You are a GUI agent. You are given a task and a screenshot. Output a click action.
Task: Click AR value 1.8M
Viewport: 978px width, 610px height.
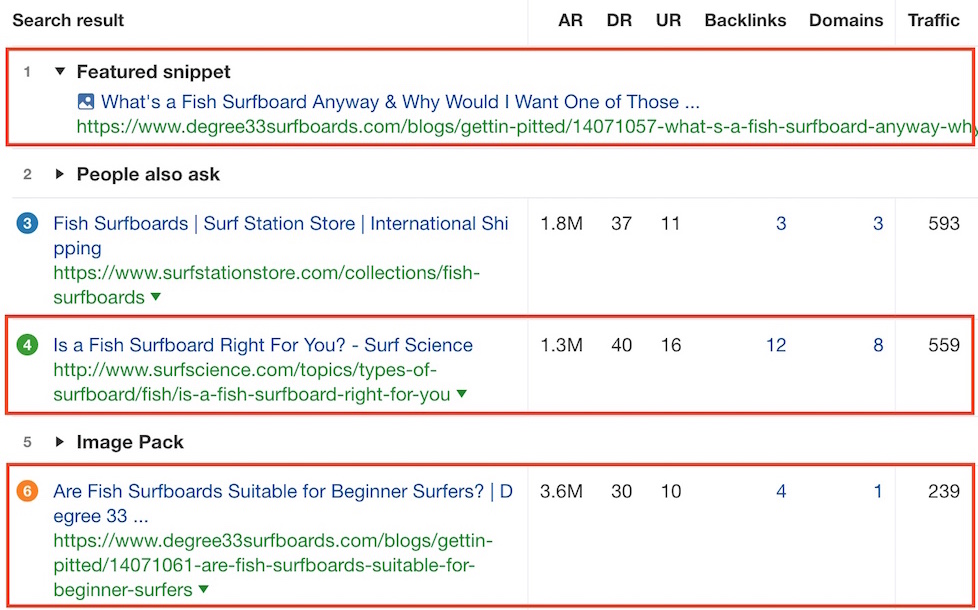[561, 223]
